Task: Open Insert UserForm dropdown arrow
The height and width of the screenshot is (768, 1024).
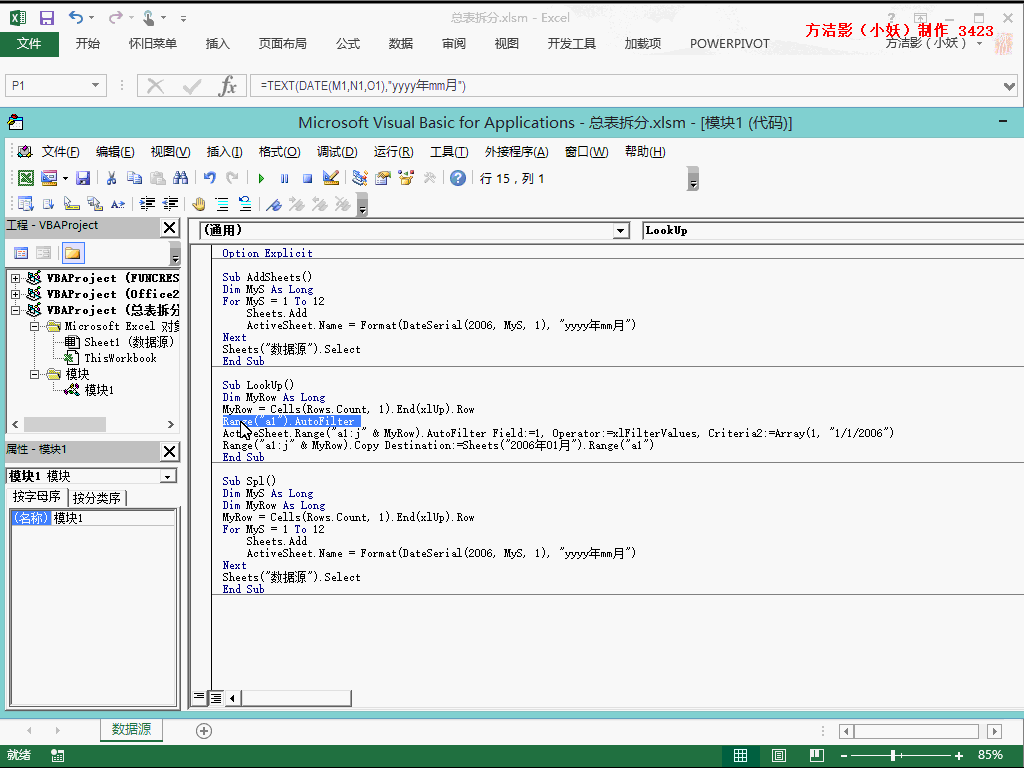Action: click(65, 178)
